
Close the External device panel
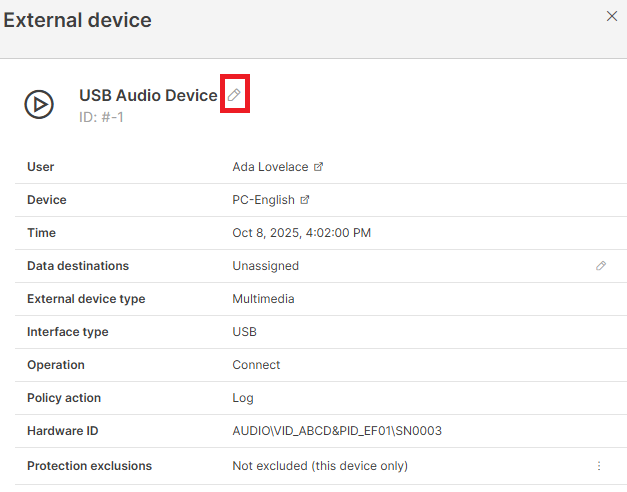coord(612,16)
